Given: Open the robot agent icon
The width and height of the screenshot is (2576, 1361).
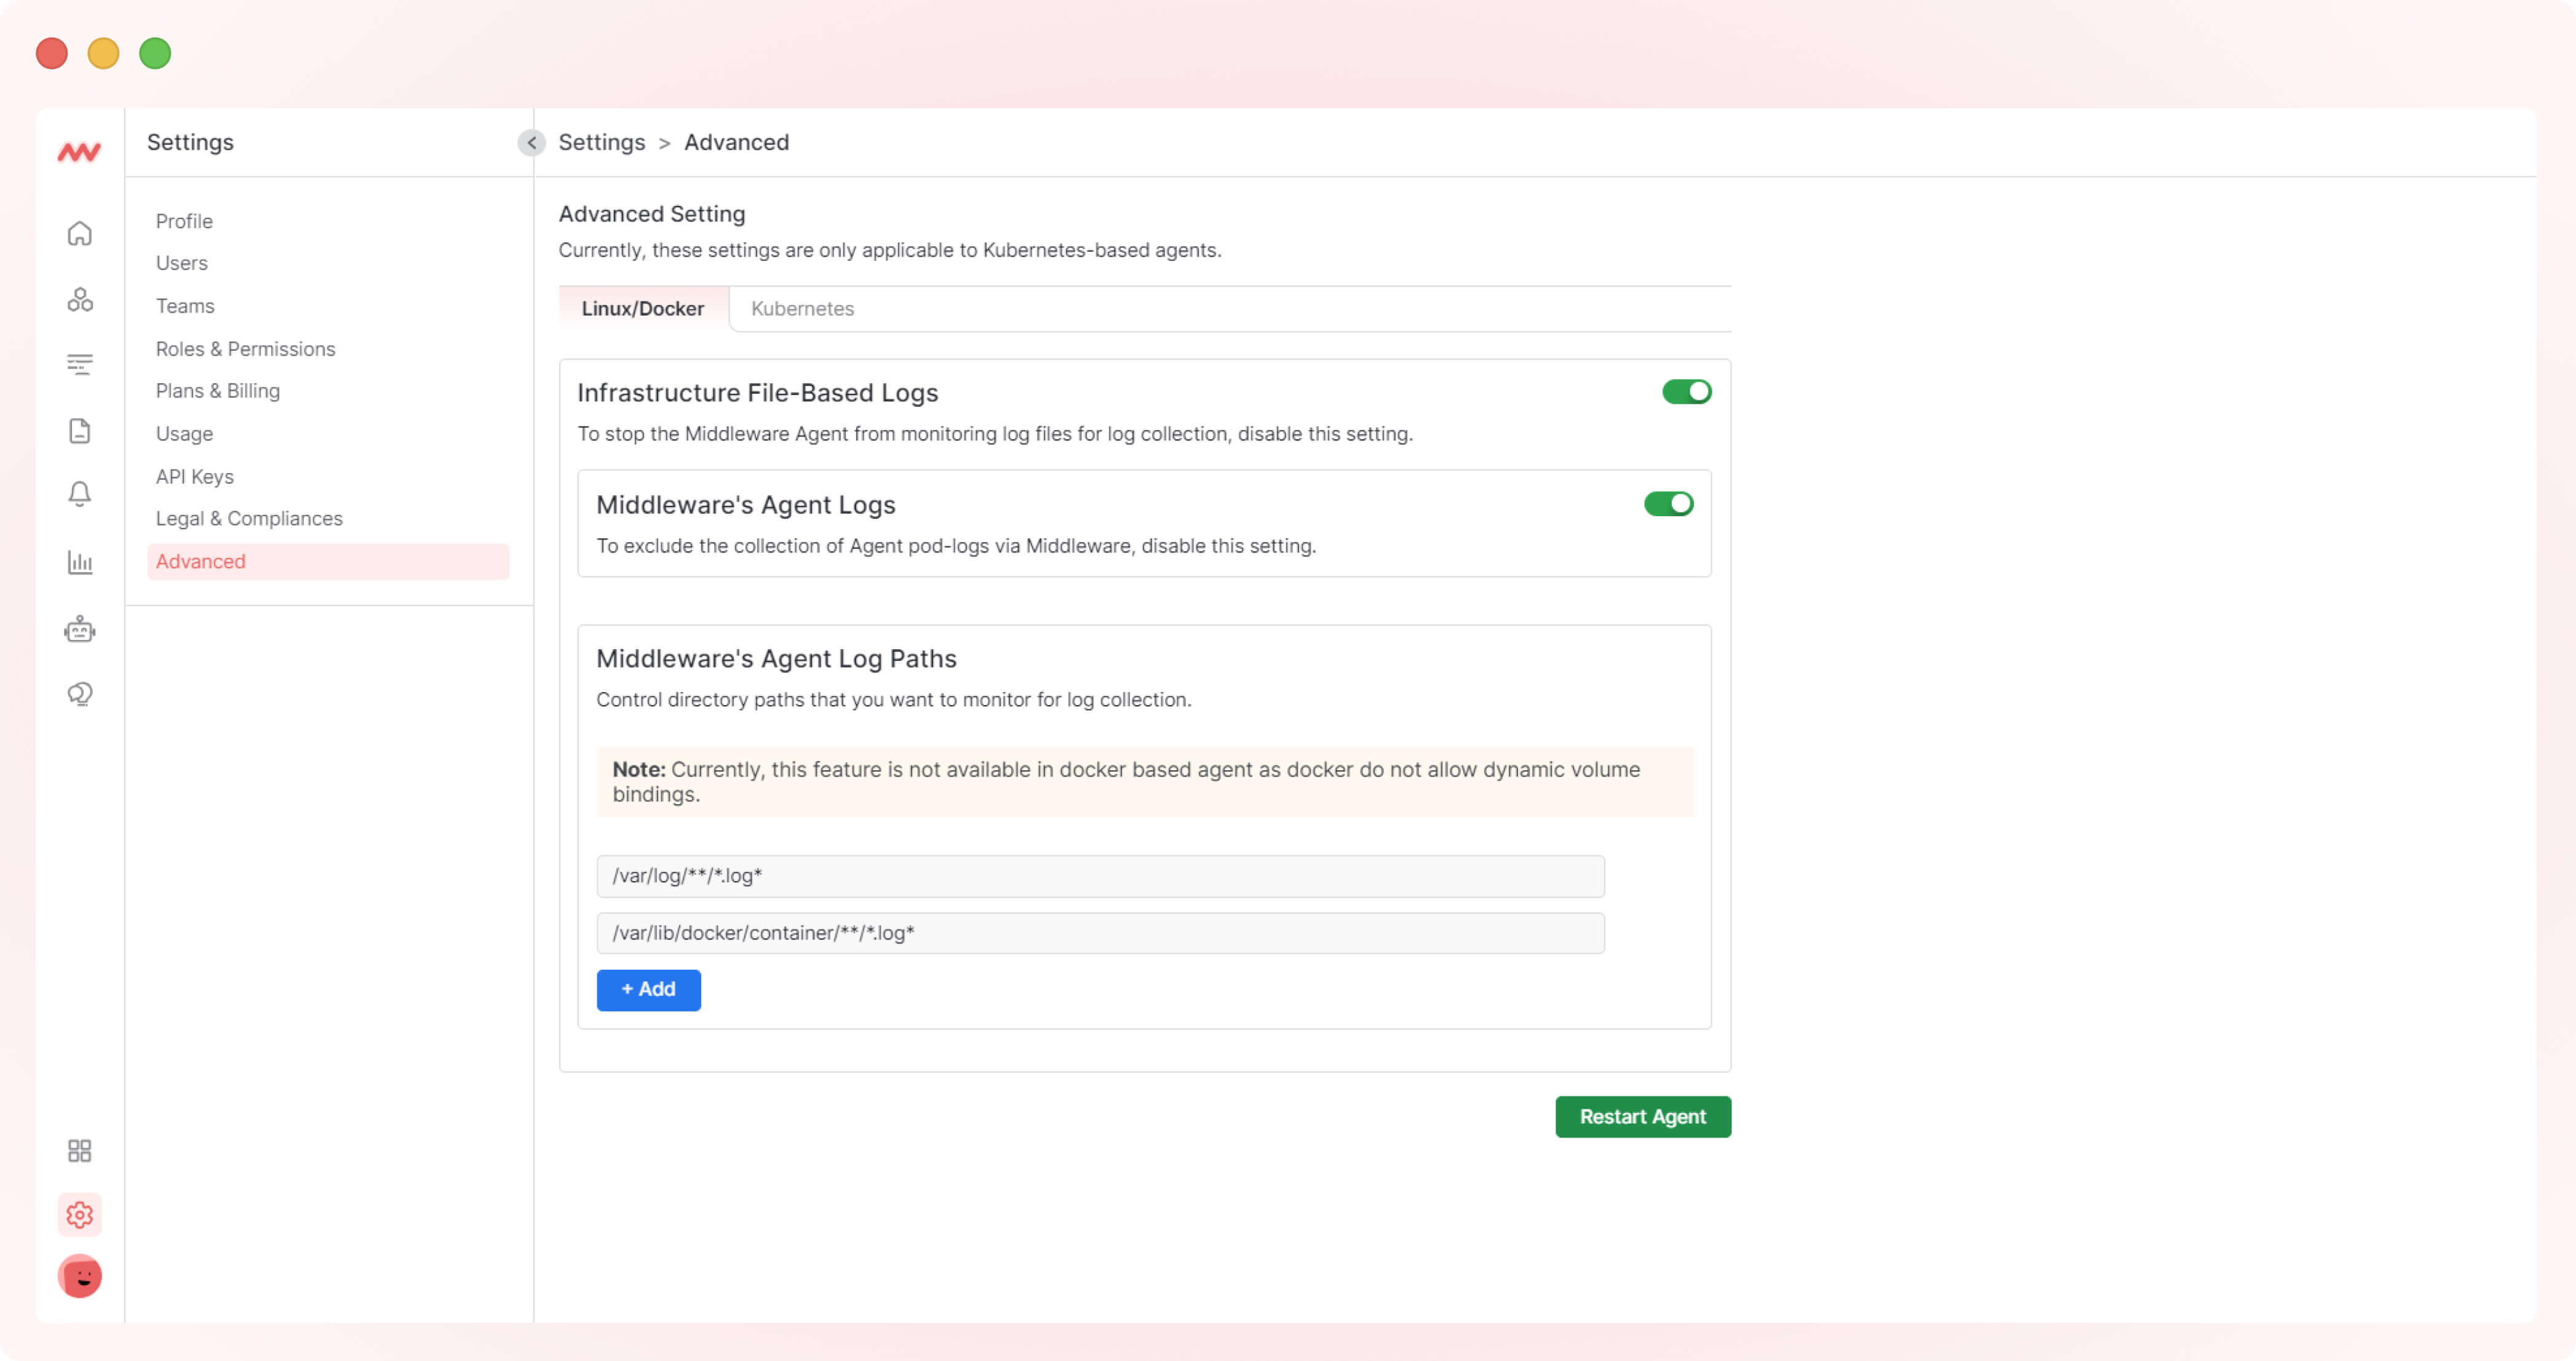Looking at the screenshot, I should pos(80,629).
